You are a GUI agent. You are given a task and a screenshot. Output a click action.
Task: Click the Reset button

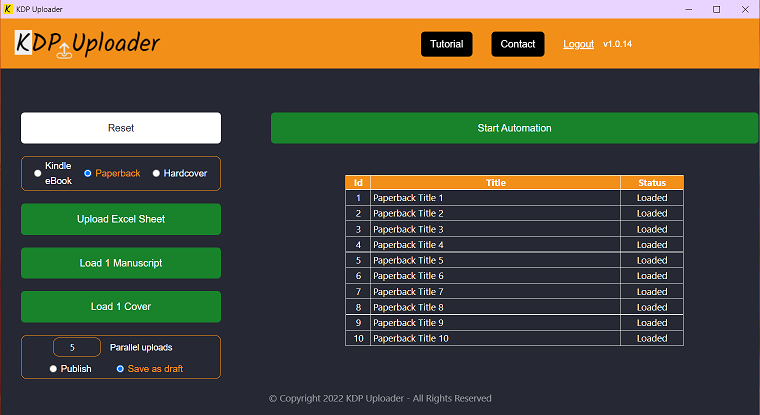tap(121, 128)
